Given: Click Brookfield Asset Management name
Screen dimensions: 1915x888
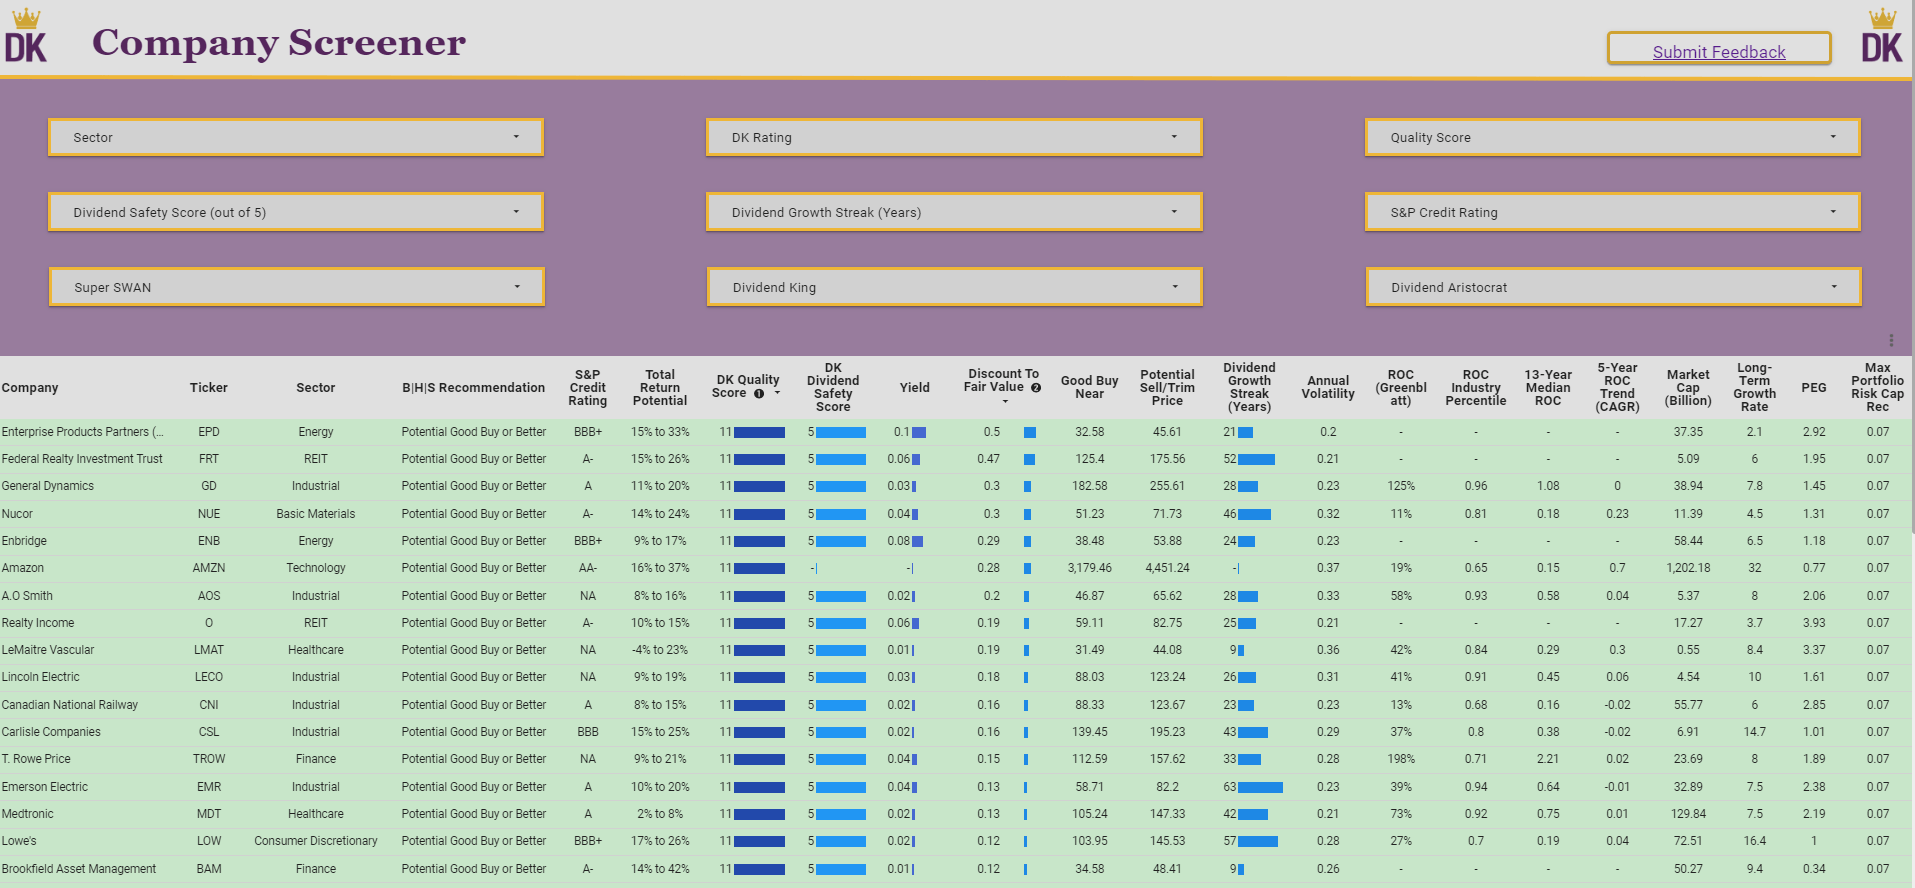Looking at the screenshot, I should tap(79, 869).
